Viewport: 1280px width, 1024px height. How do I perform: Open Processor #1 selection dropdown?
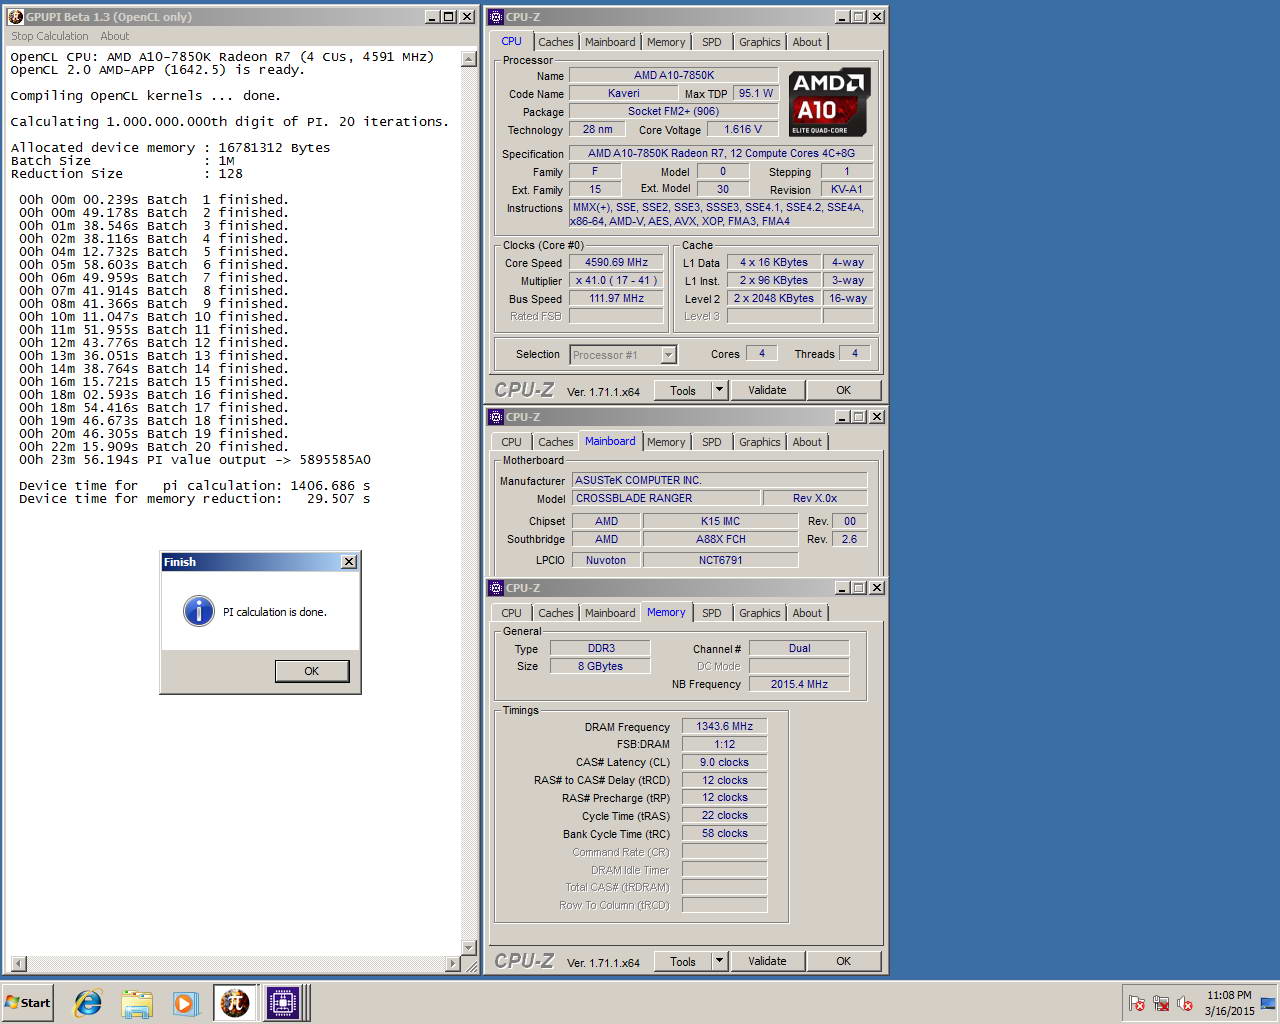pos(668,355)
